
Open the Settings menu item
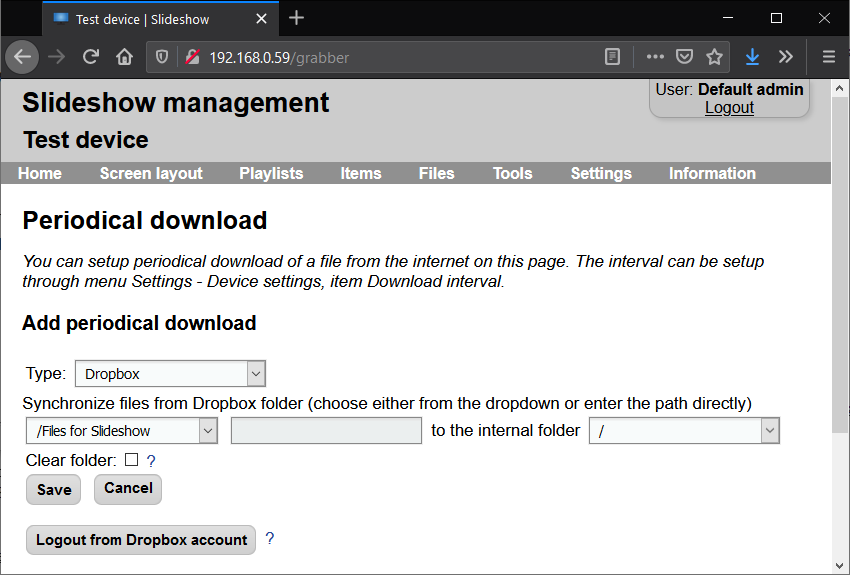point(601,173)
